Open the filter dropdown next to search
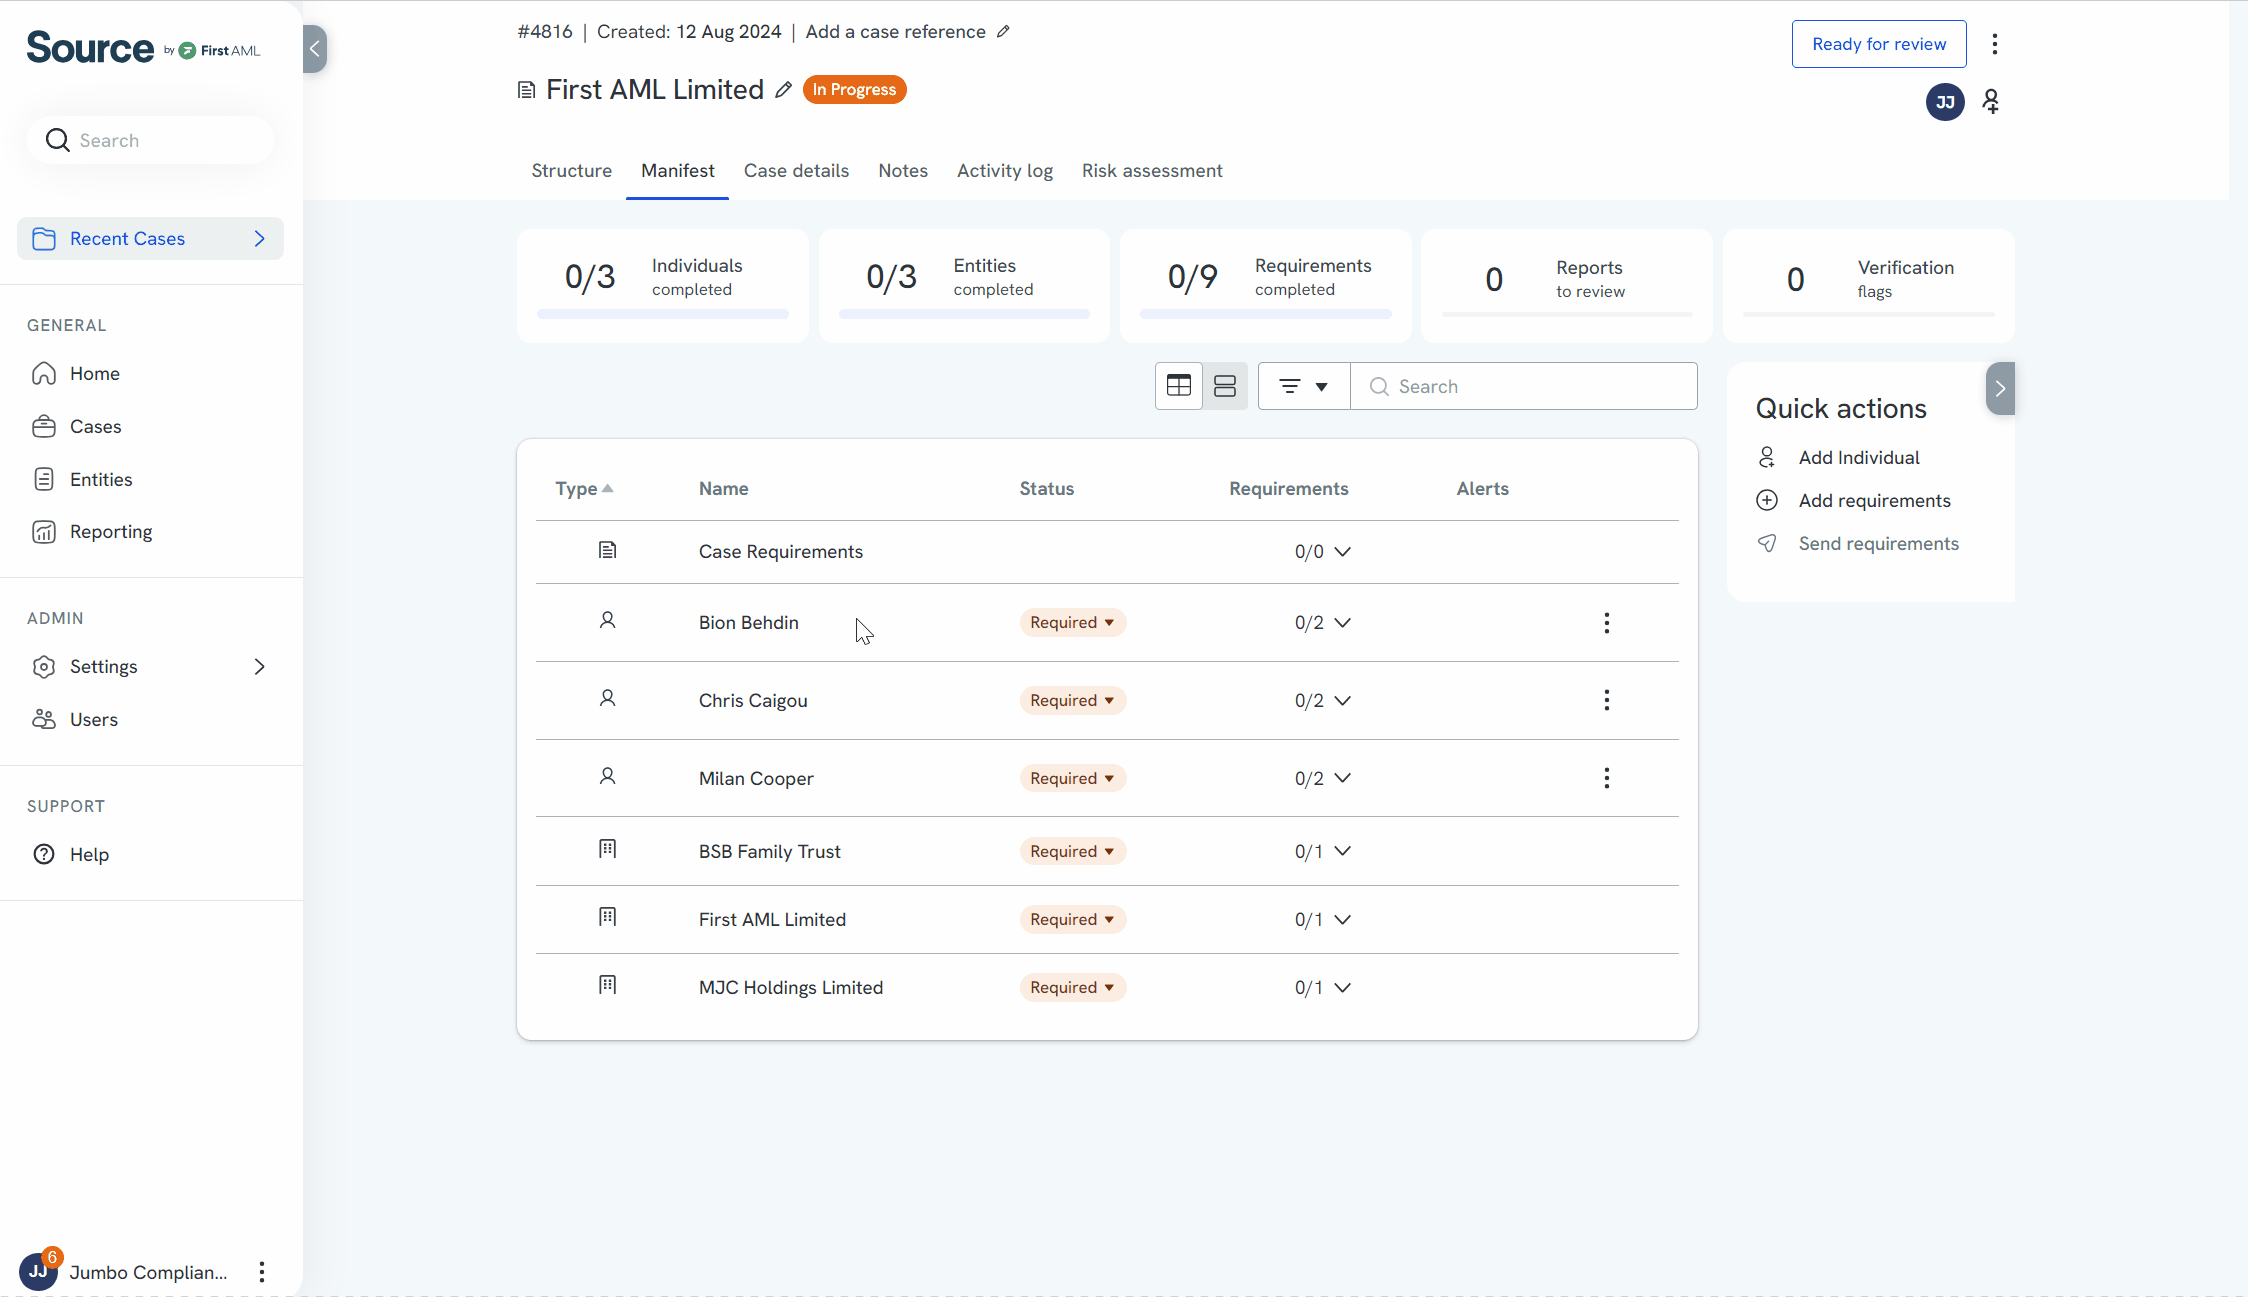 pos(1304,386)
